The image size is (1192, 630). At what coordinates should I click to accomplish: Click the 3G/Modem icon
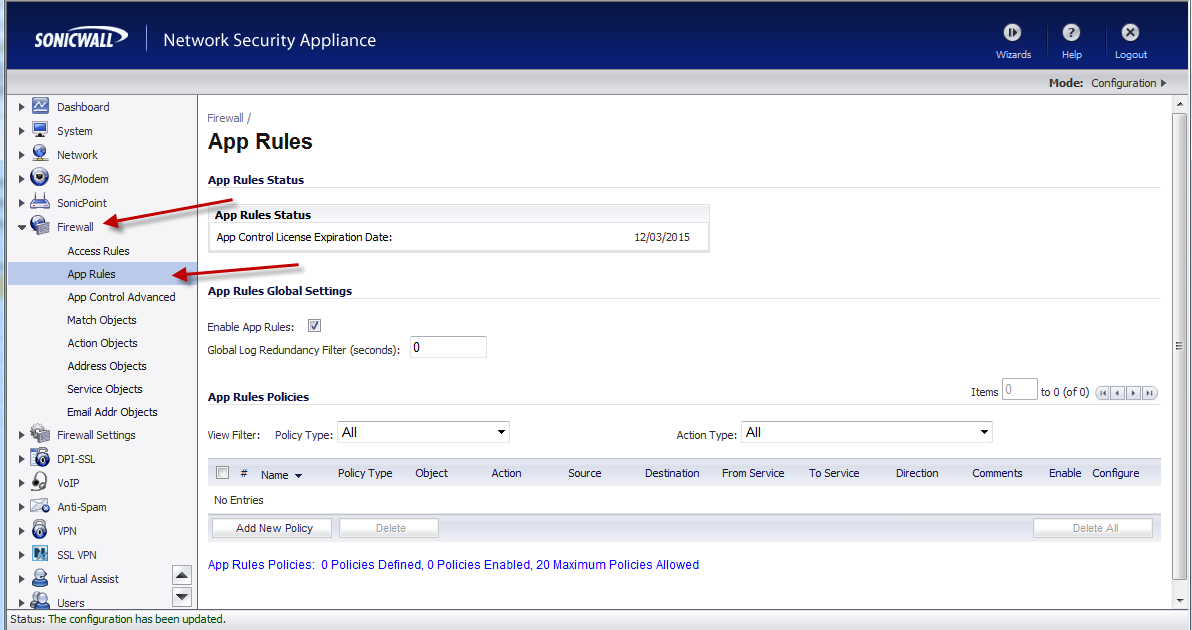(x=40, y=178)
